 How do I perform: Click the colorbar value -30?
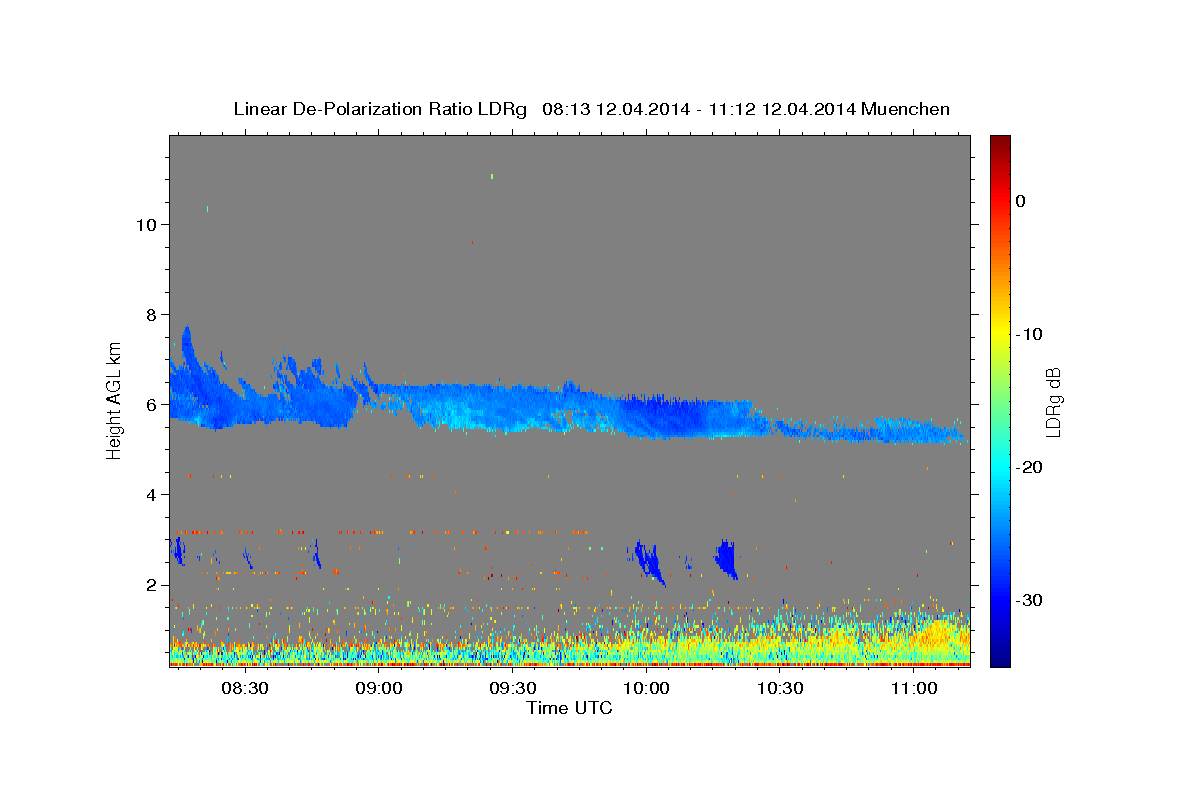point(1030,600)
